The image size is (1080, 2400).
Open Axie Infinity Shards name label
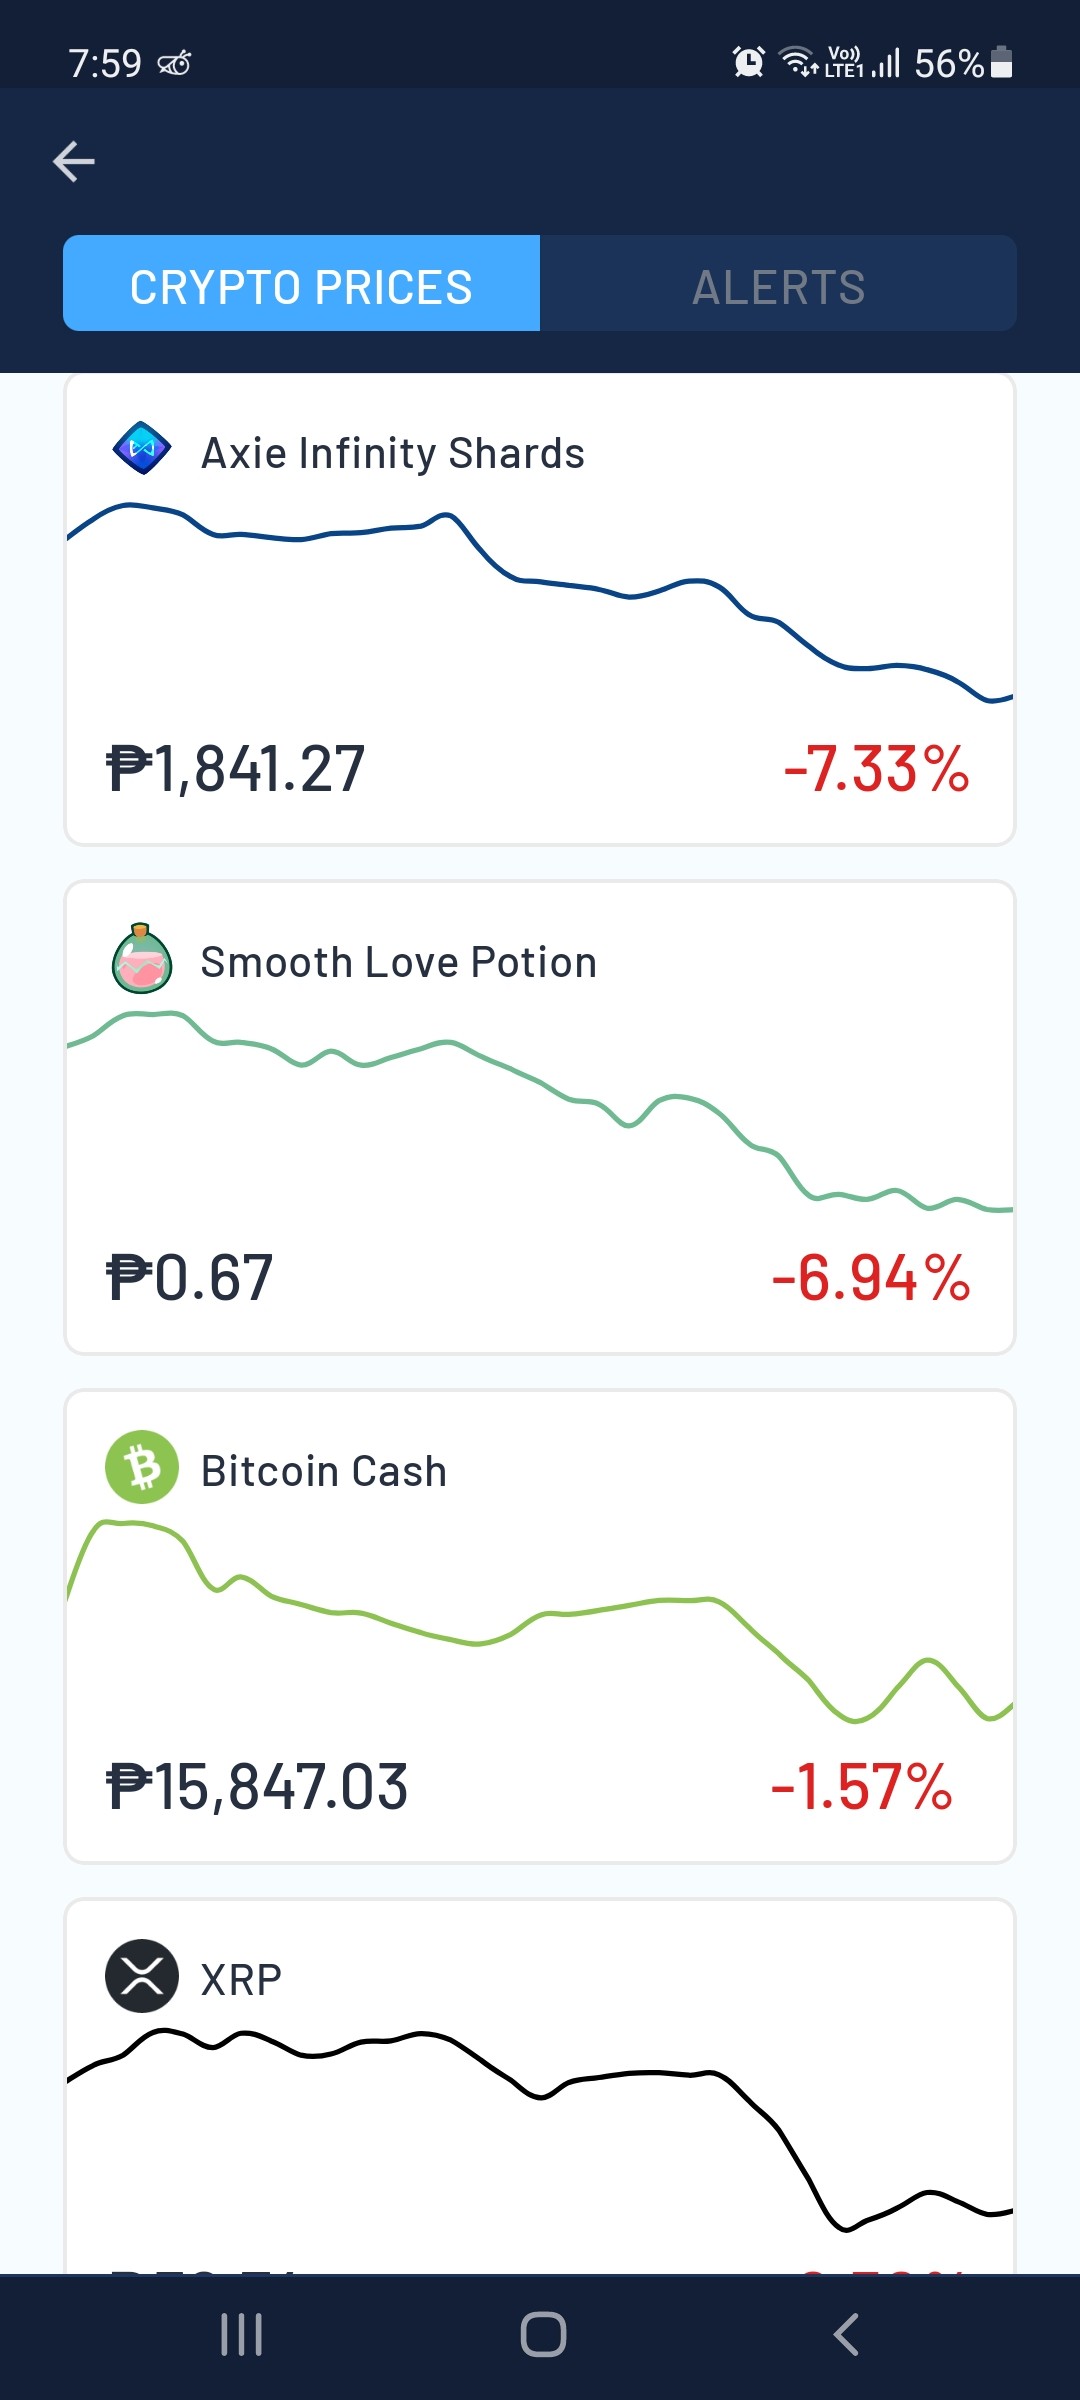393,453
